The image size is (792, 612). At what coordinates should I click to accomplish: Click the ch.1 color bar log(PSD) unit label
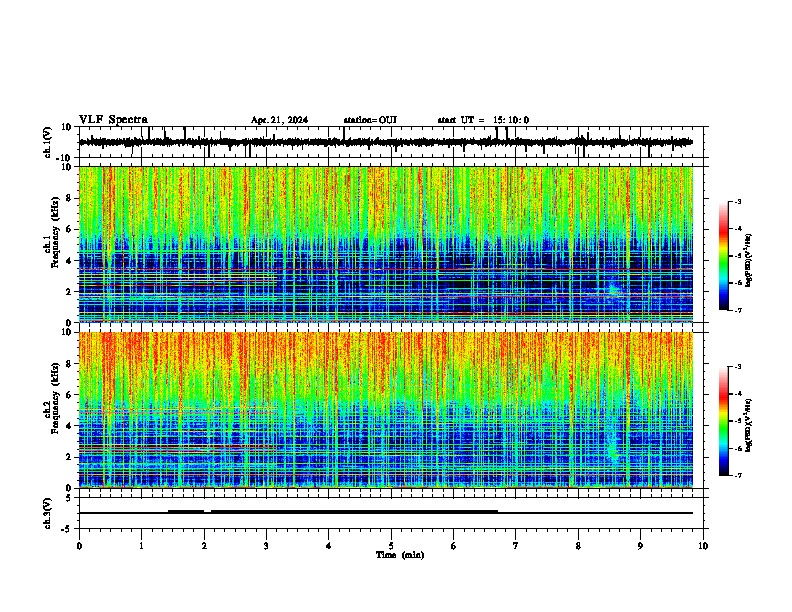(x=749, y=261)
